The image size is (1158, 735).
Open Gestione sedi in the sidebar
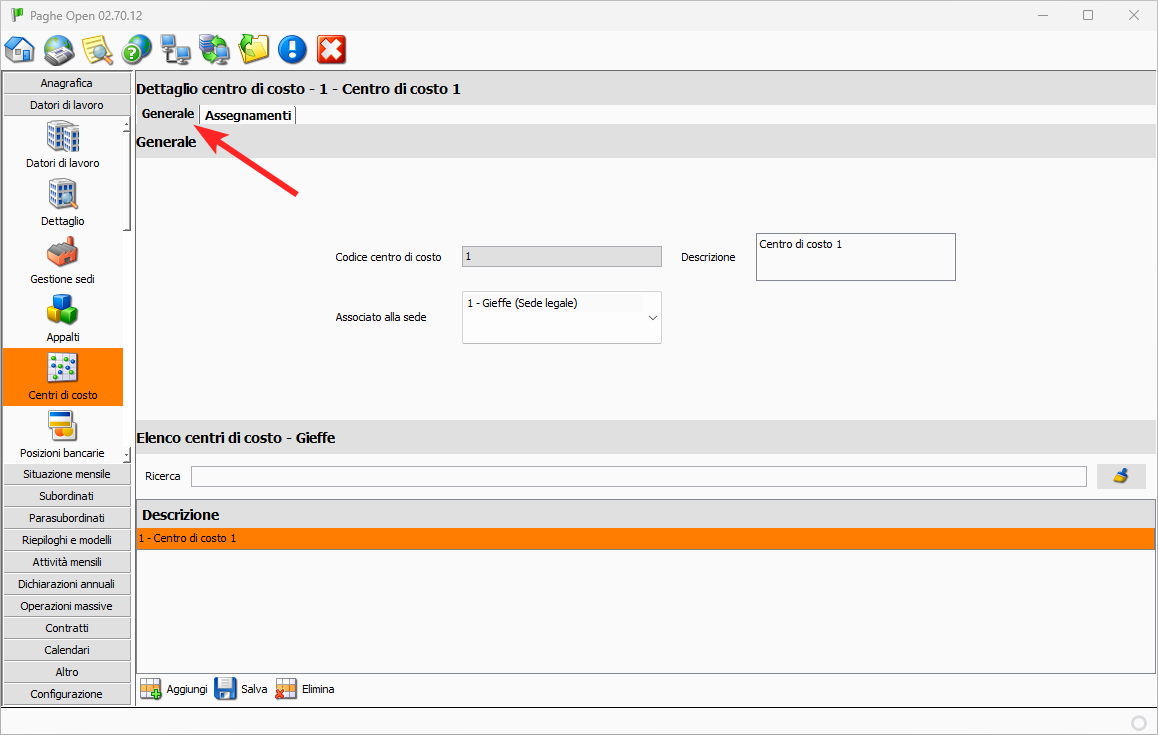click(x=63, y=261)
